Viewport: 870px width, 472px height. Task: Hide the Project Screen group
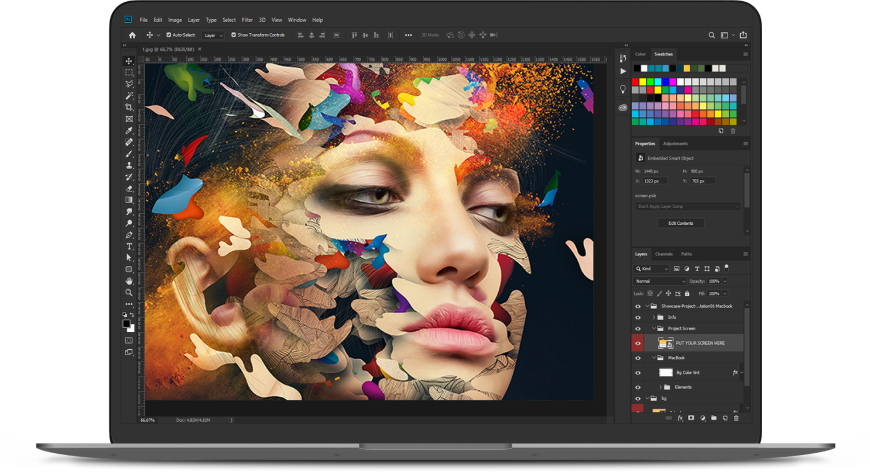tap(638, 329)
